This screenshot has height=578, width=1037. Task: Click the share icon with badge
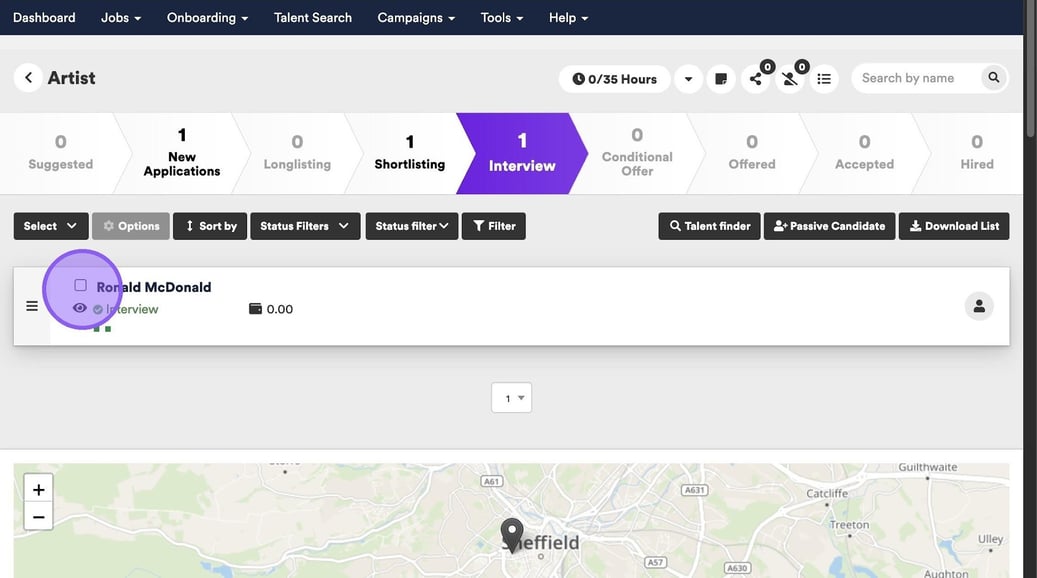click(x=756, y=79)
